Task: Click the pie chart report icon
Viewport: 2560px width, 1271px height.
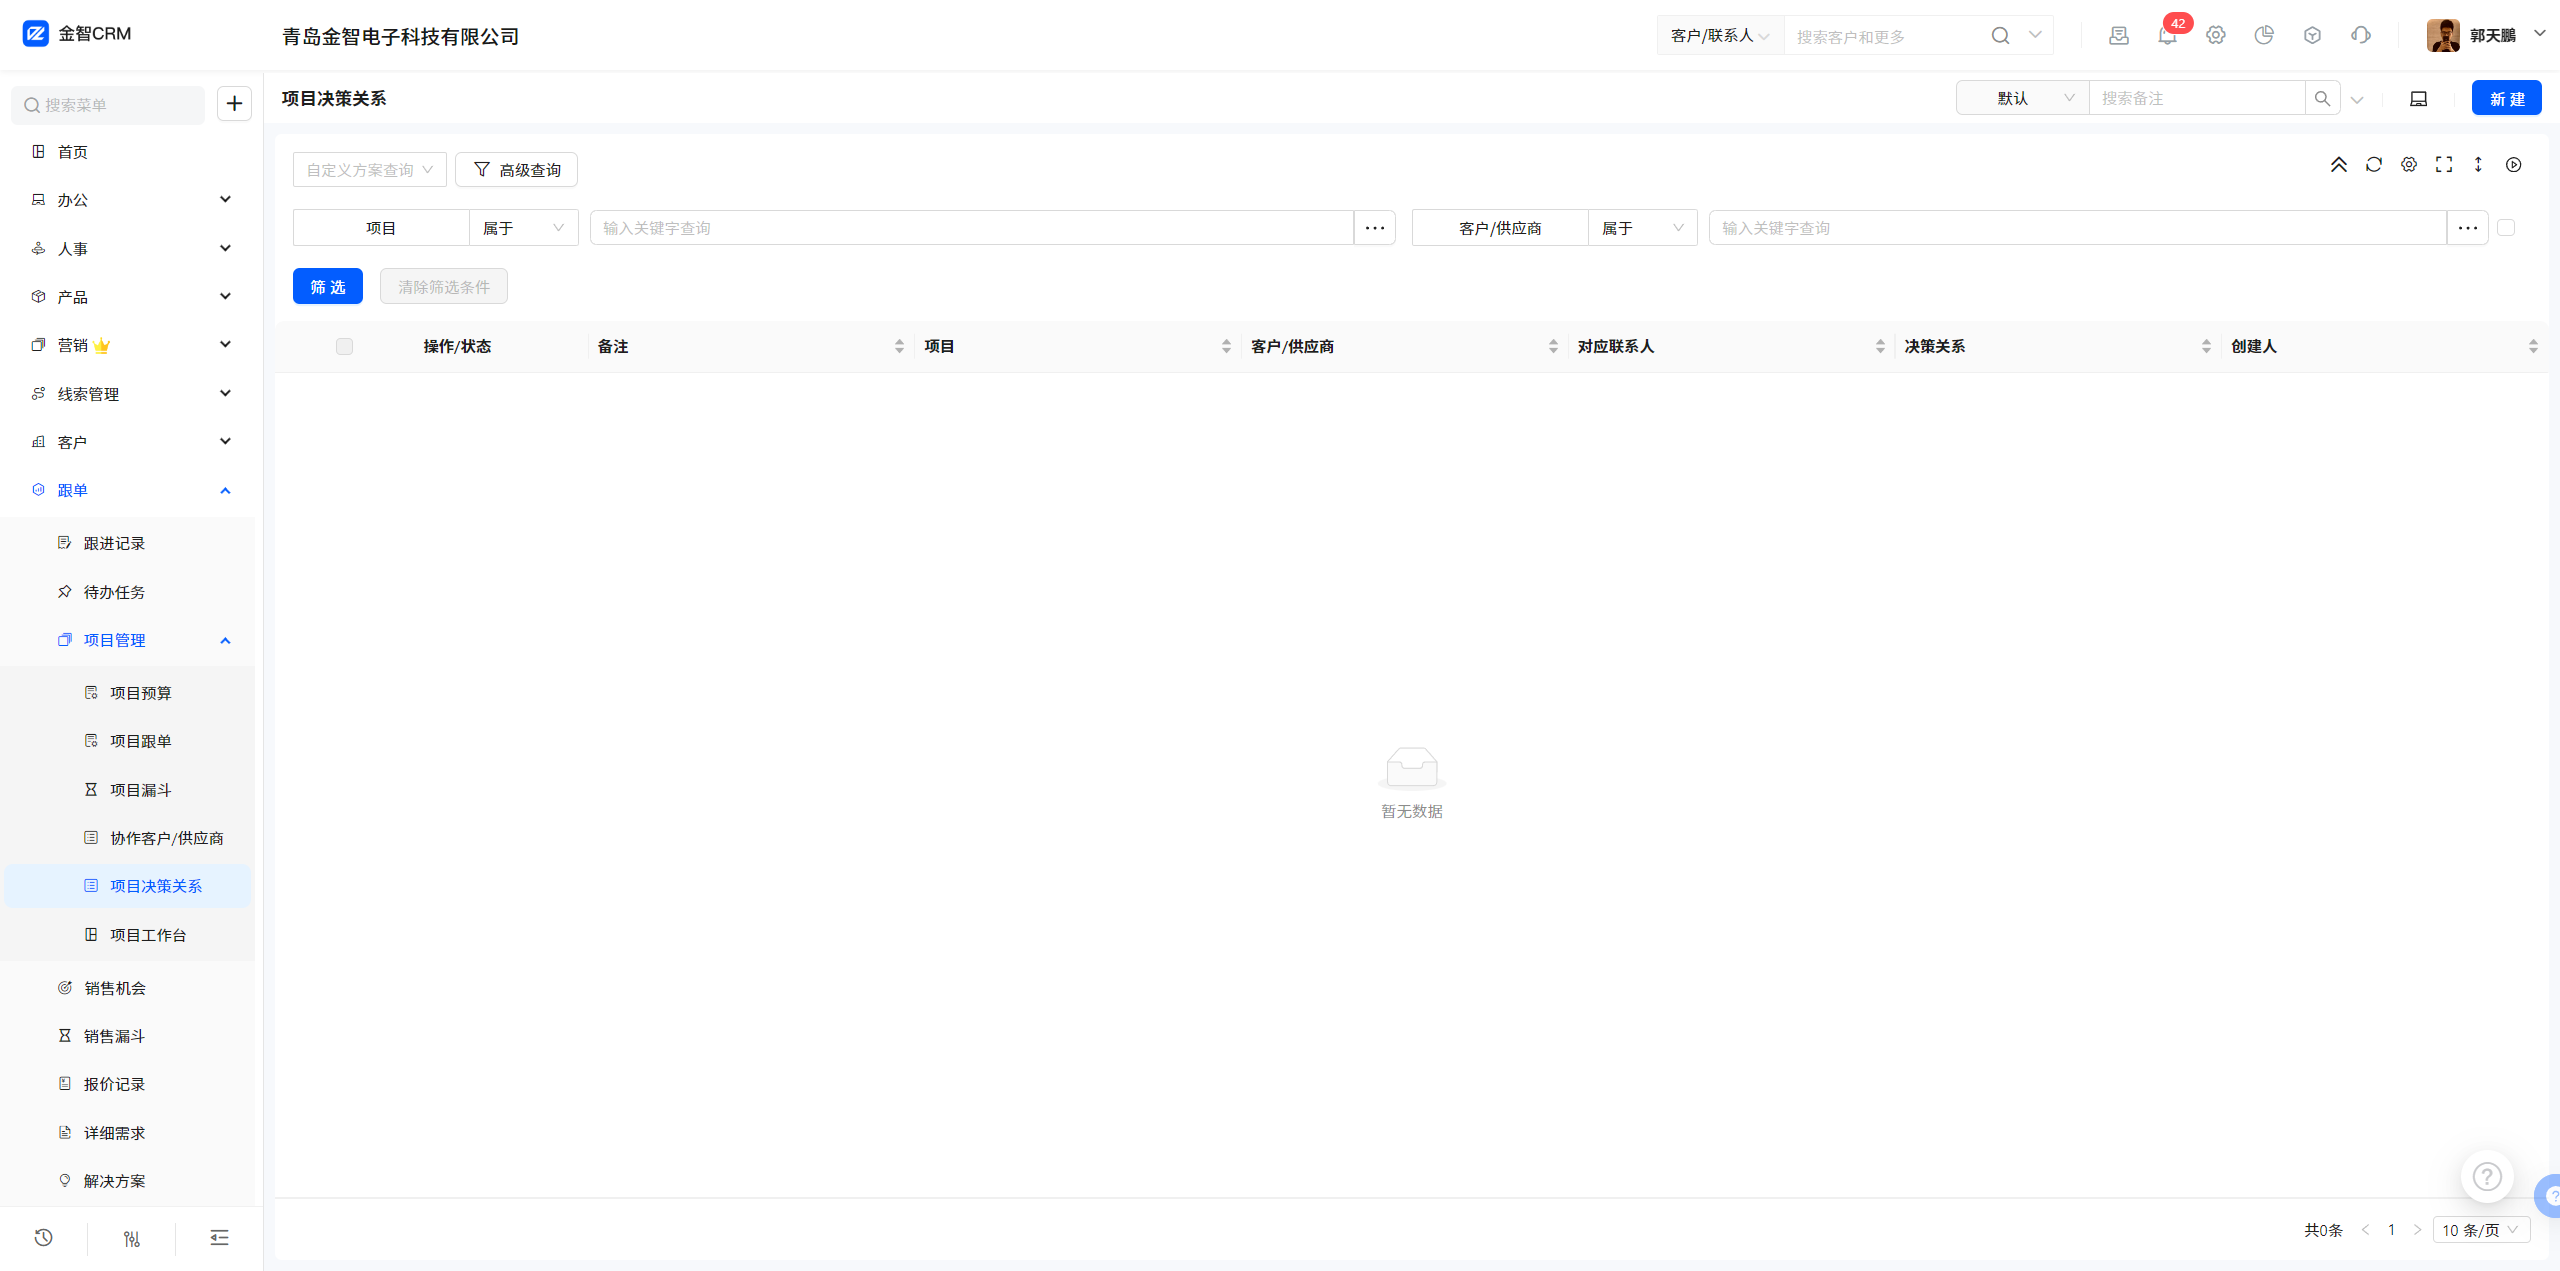Action: coord(2263,36)
